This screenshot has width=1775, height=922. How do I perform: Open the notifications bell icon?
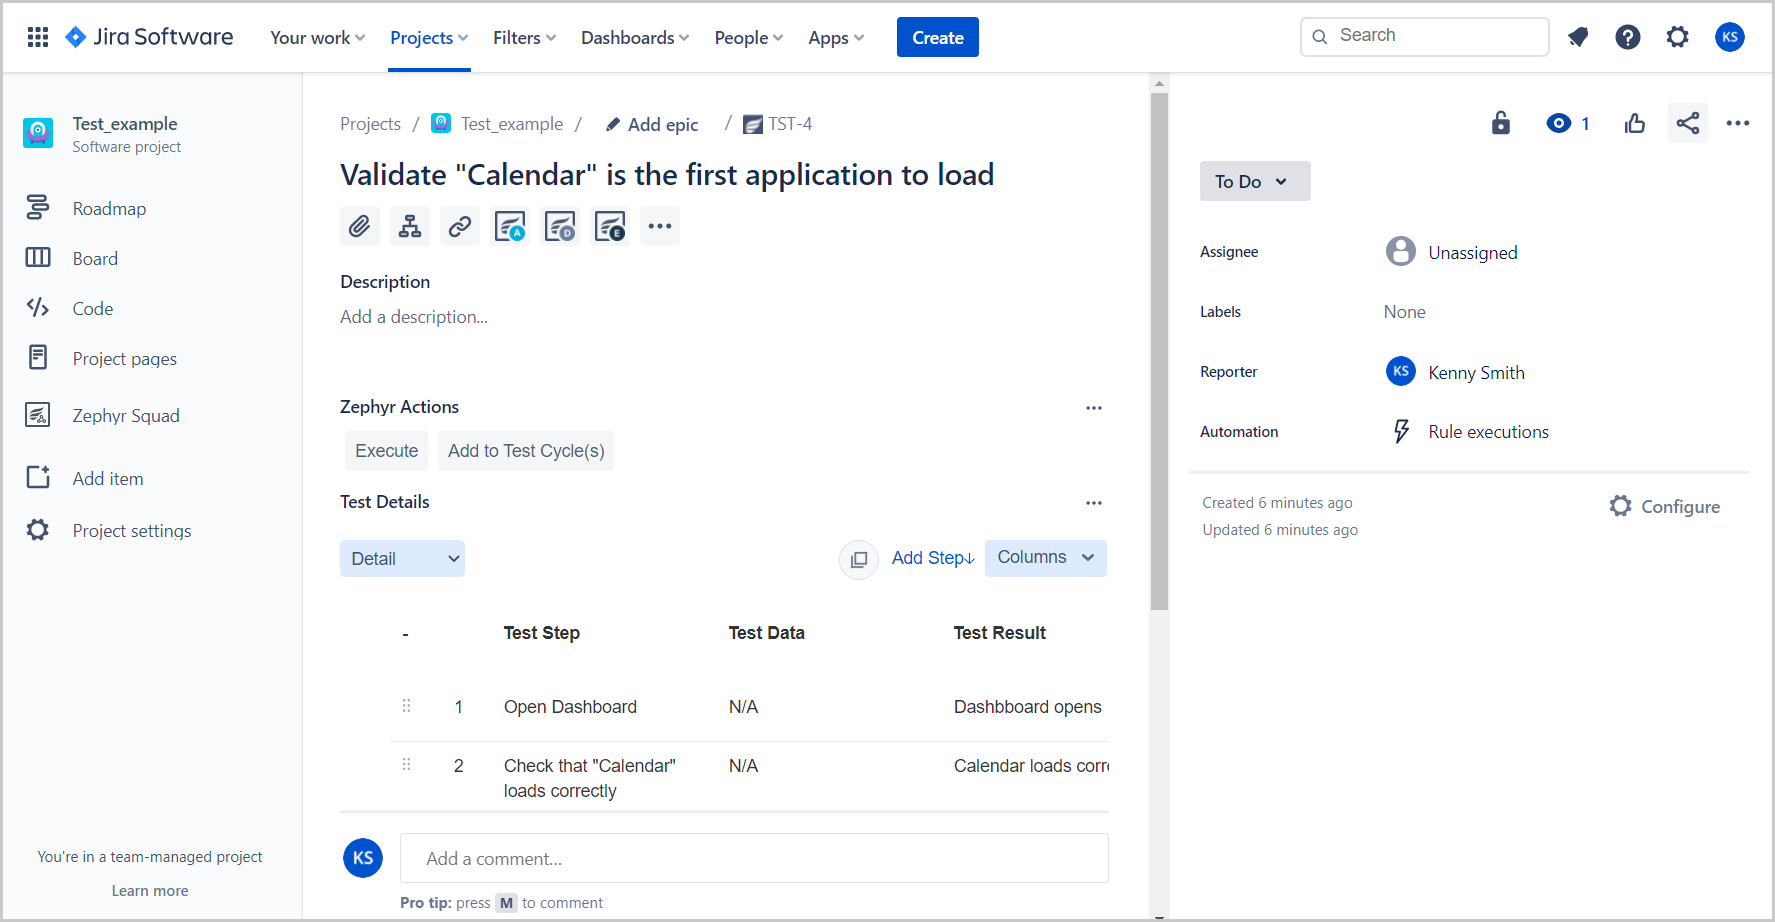(1578, 37)
